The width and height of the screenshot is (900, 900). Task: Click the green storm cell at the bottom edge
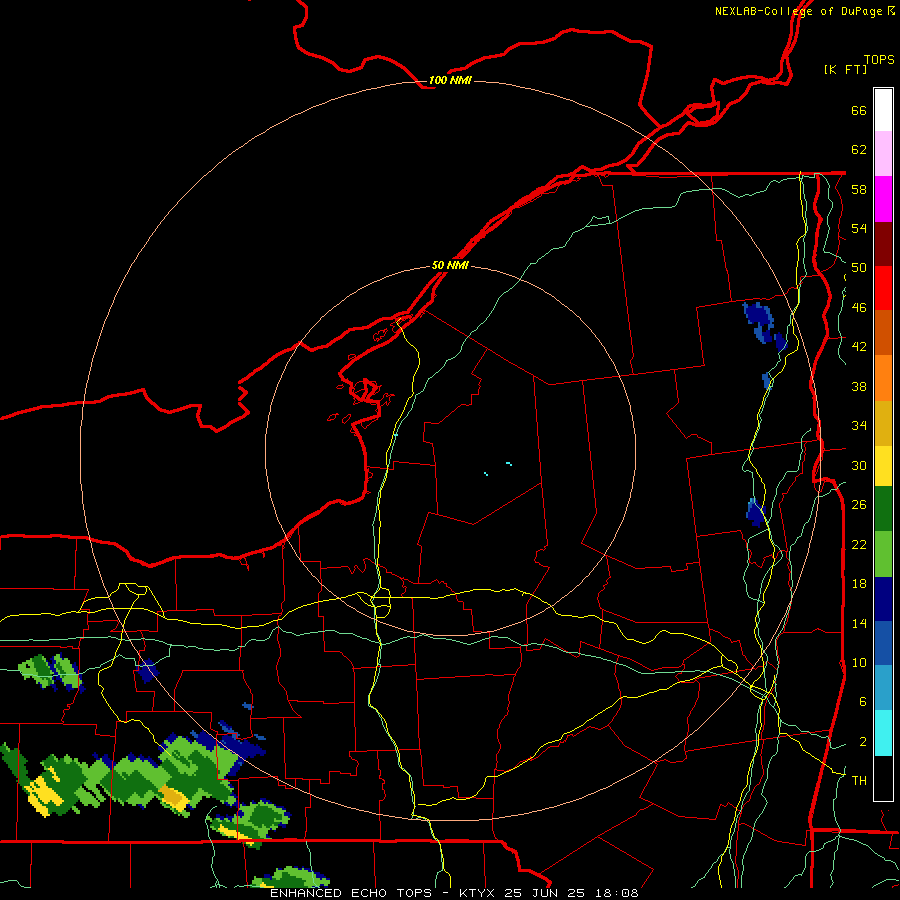[291, 878]
